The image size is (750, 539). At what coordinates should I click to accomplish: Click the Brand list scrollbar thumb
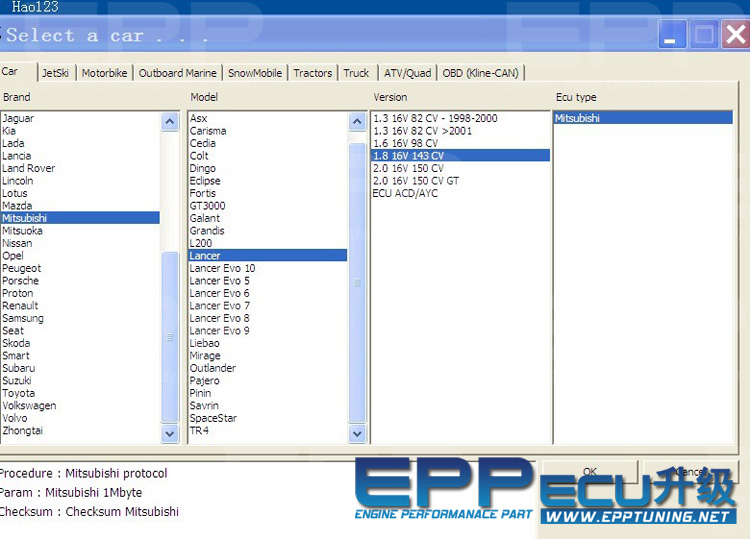pos(170,337)
